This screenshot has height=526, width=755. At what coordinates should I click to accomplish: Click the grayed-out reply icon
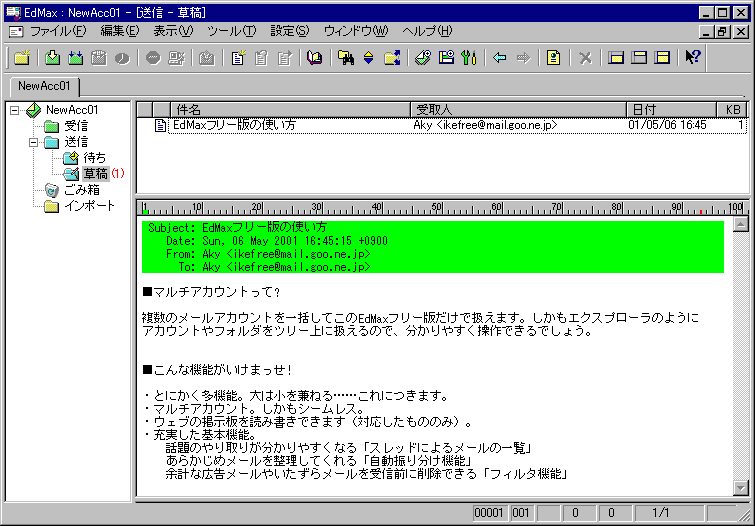tap(261, 58)
